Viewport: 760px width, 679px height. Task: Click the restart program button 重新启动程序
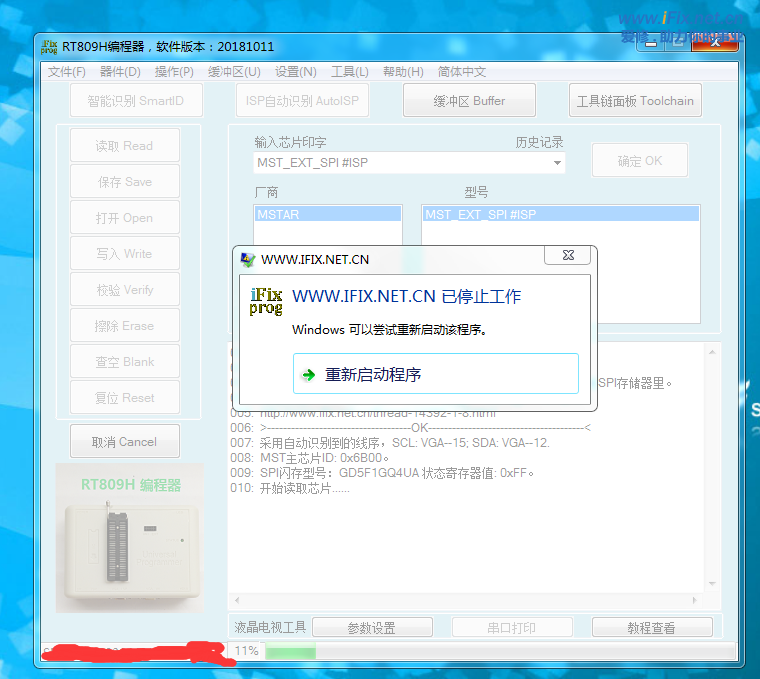(435, 374)
